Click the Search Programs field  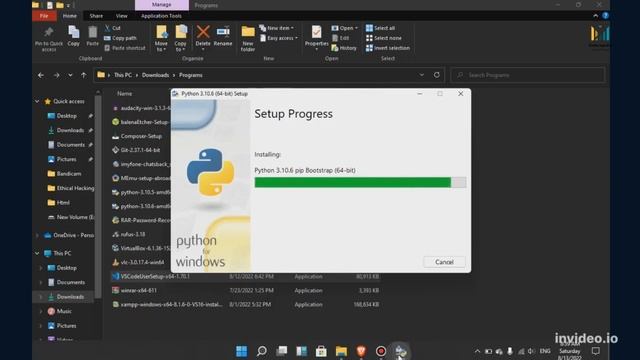527,75
